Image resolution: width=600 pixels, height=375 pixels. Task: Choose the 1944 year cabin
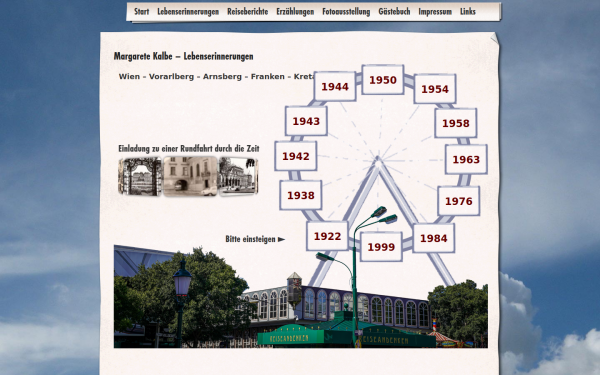[335, 86]
